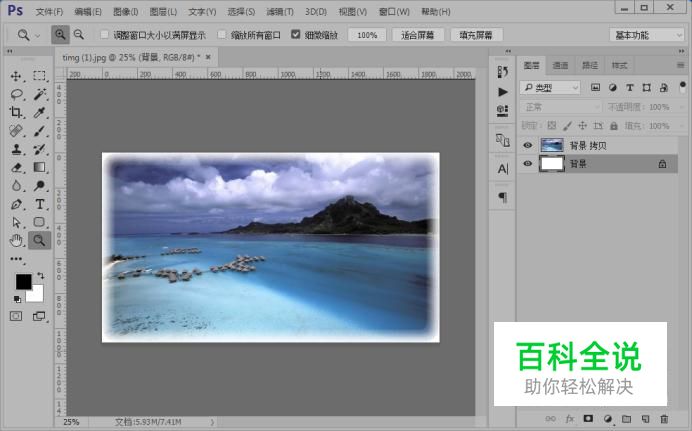This screenshot has width=692, height=431.
Task: Hide the 背景 拷贝 layer
Action: point(528,145)
